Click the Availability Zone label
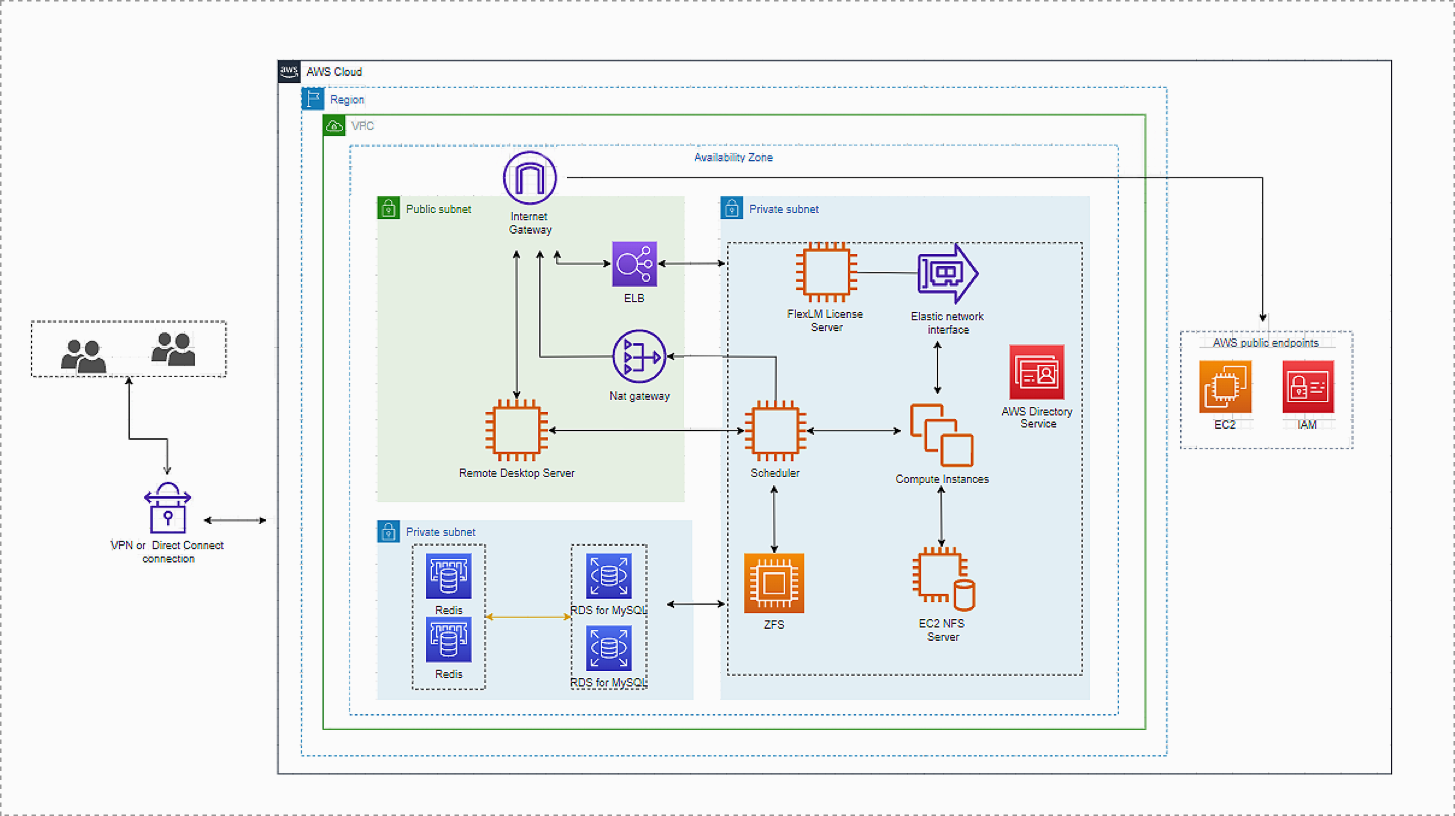1455x816 pixels. [733, 158]
